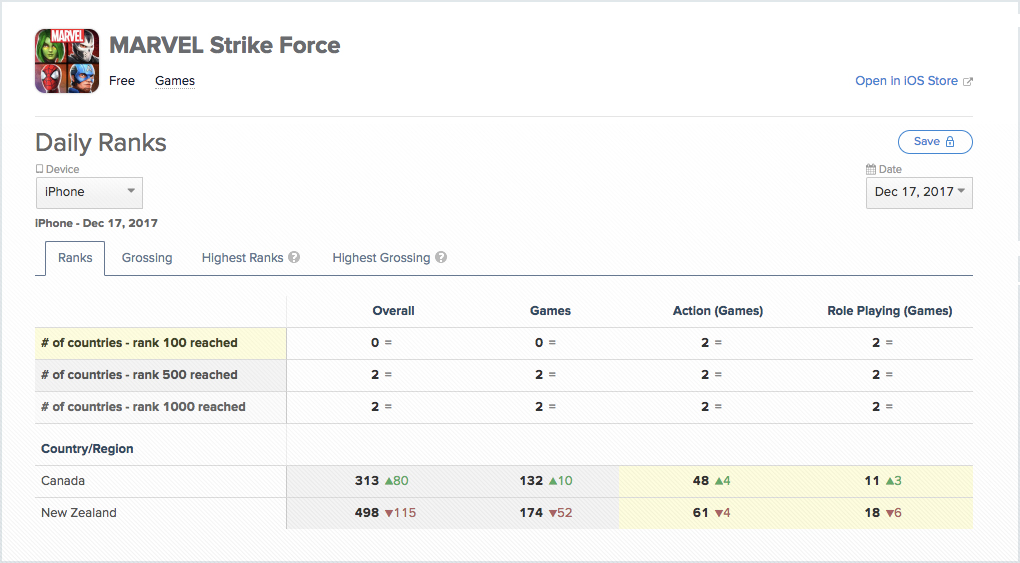Open the Highest Ranks tab
1020x563 pixels.
click(x=242, y=258)
